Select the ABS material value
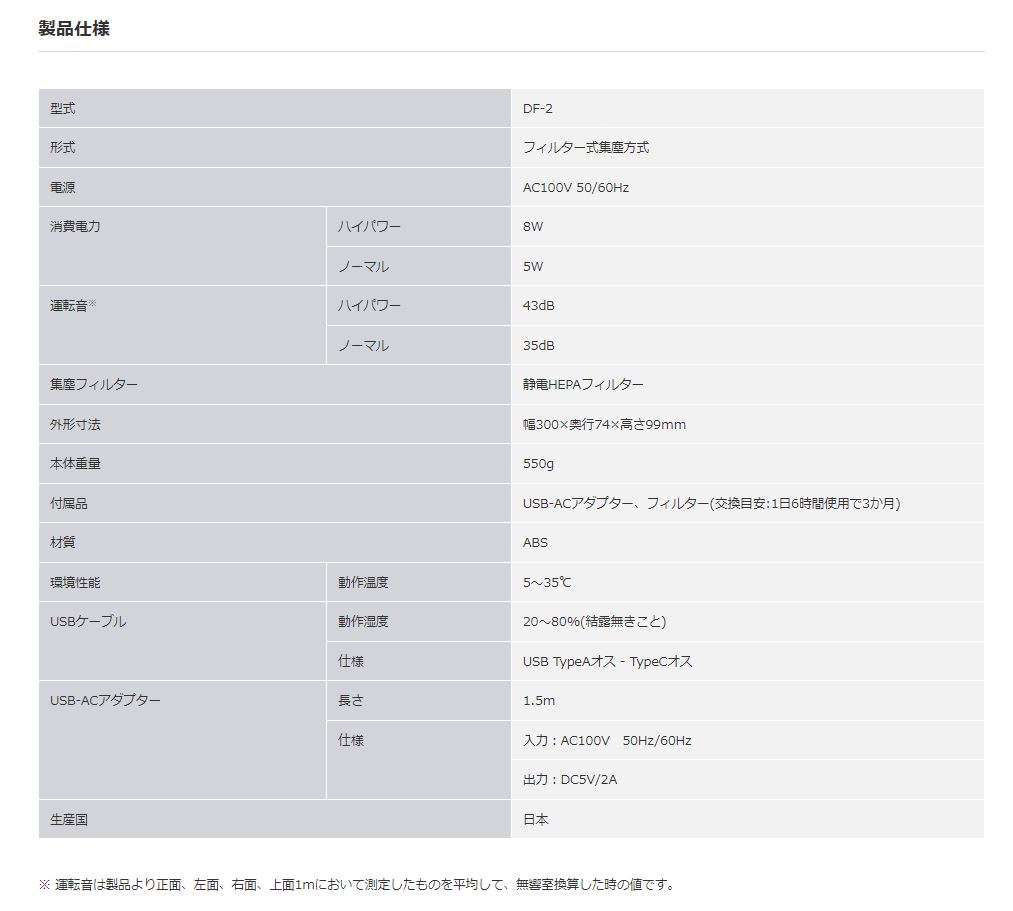1013x911 pixels. point(535,542)
